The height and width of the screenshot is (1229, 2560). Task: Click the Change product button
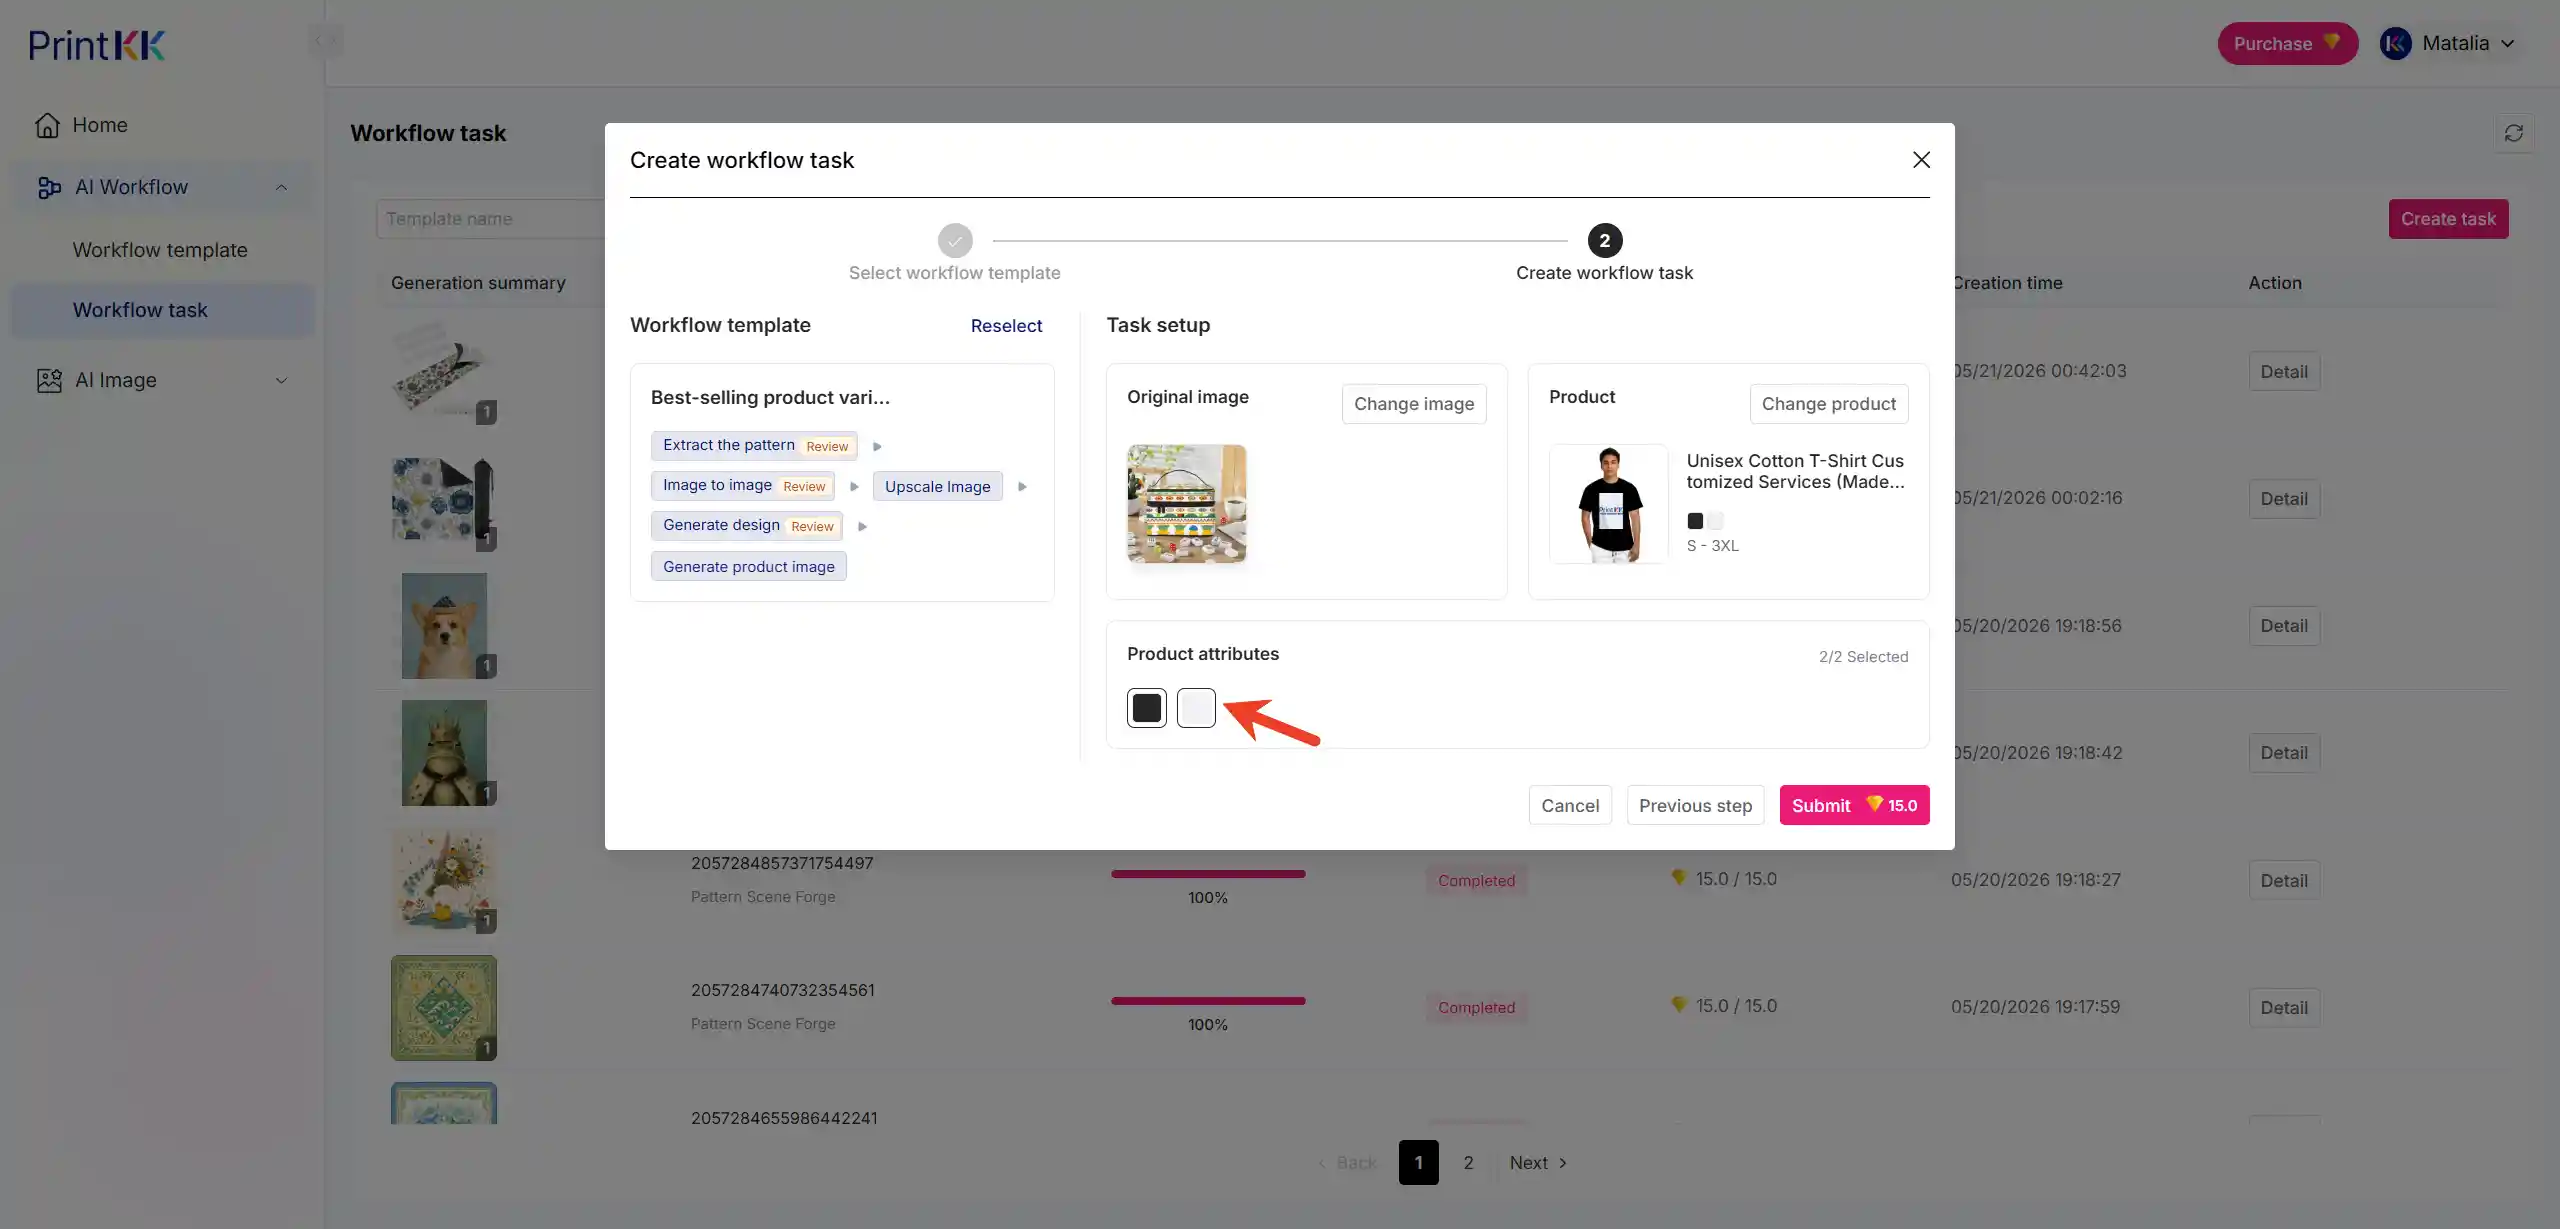pyautogui.click(x=1829, y=404)
